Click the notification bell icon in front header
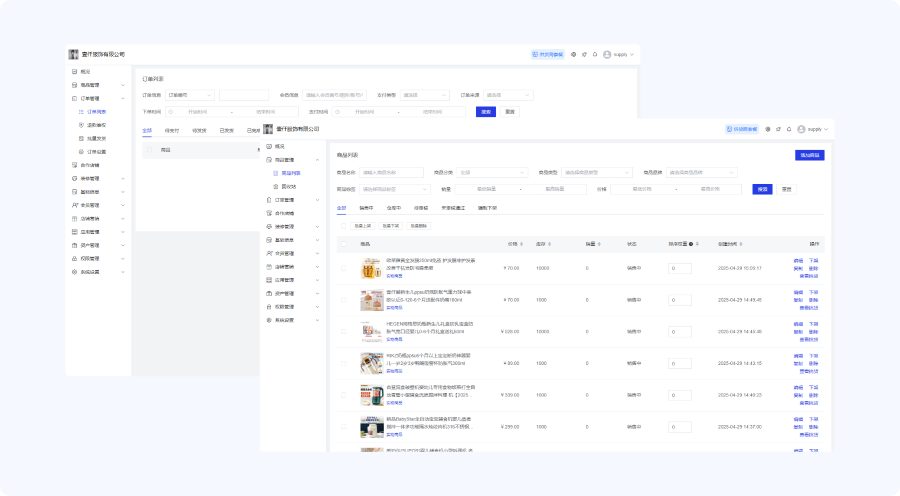 coord(788,129)
